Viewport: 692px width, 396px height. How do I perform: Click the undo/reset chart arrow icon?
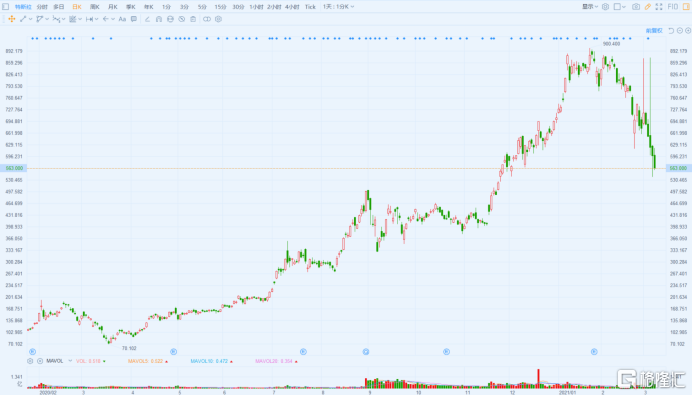[x=671, y=30]
